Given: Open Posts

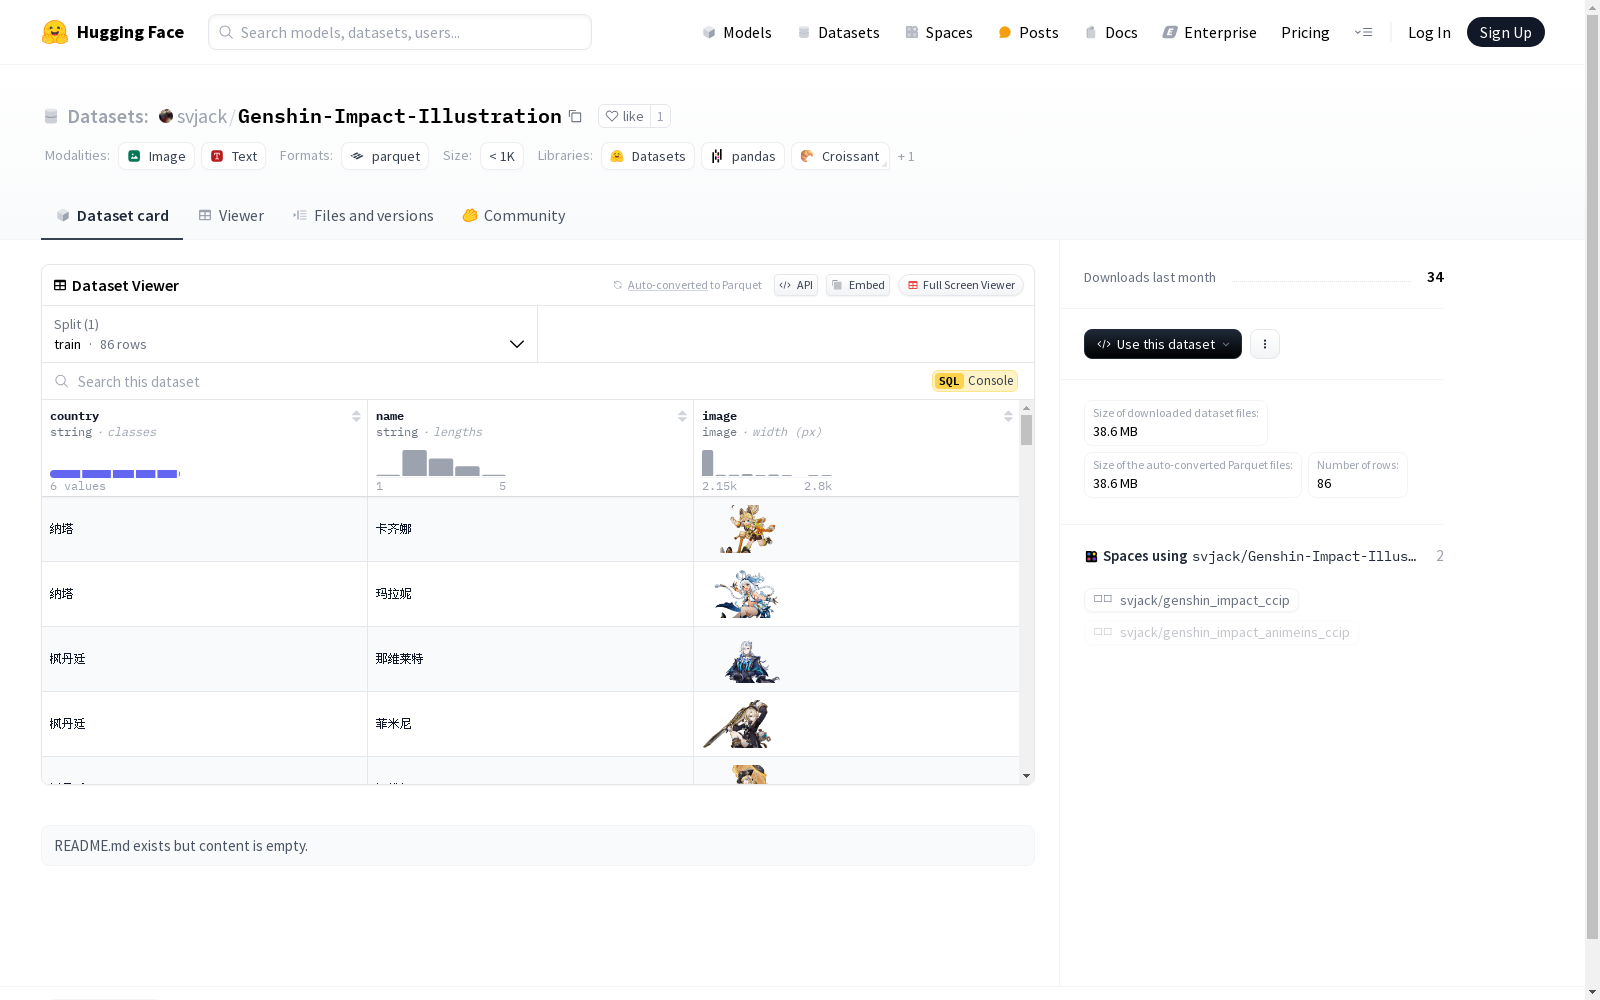Looking at the screenshot, I should 1029,32.
